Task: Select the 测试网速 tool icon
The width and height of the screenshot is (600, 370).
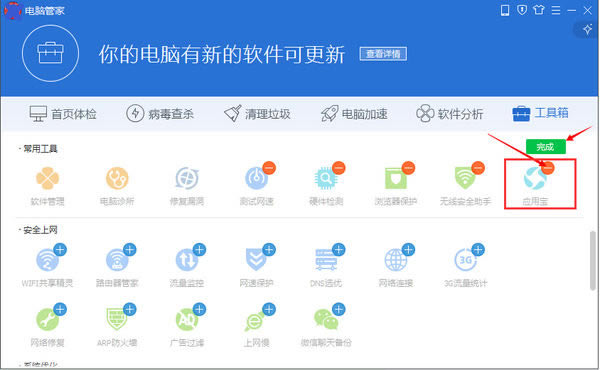Action: click(x=256, y=178)
